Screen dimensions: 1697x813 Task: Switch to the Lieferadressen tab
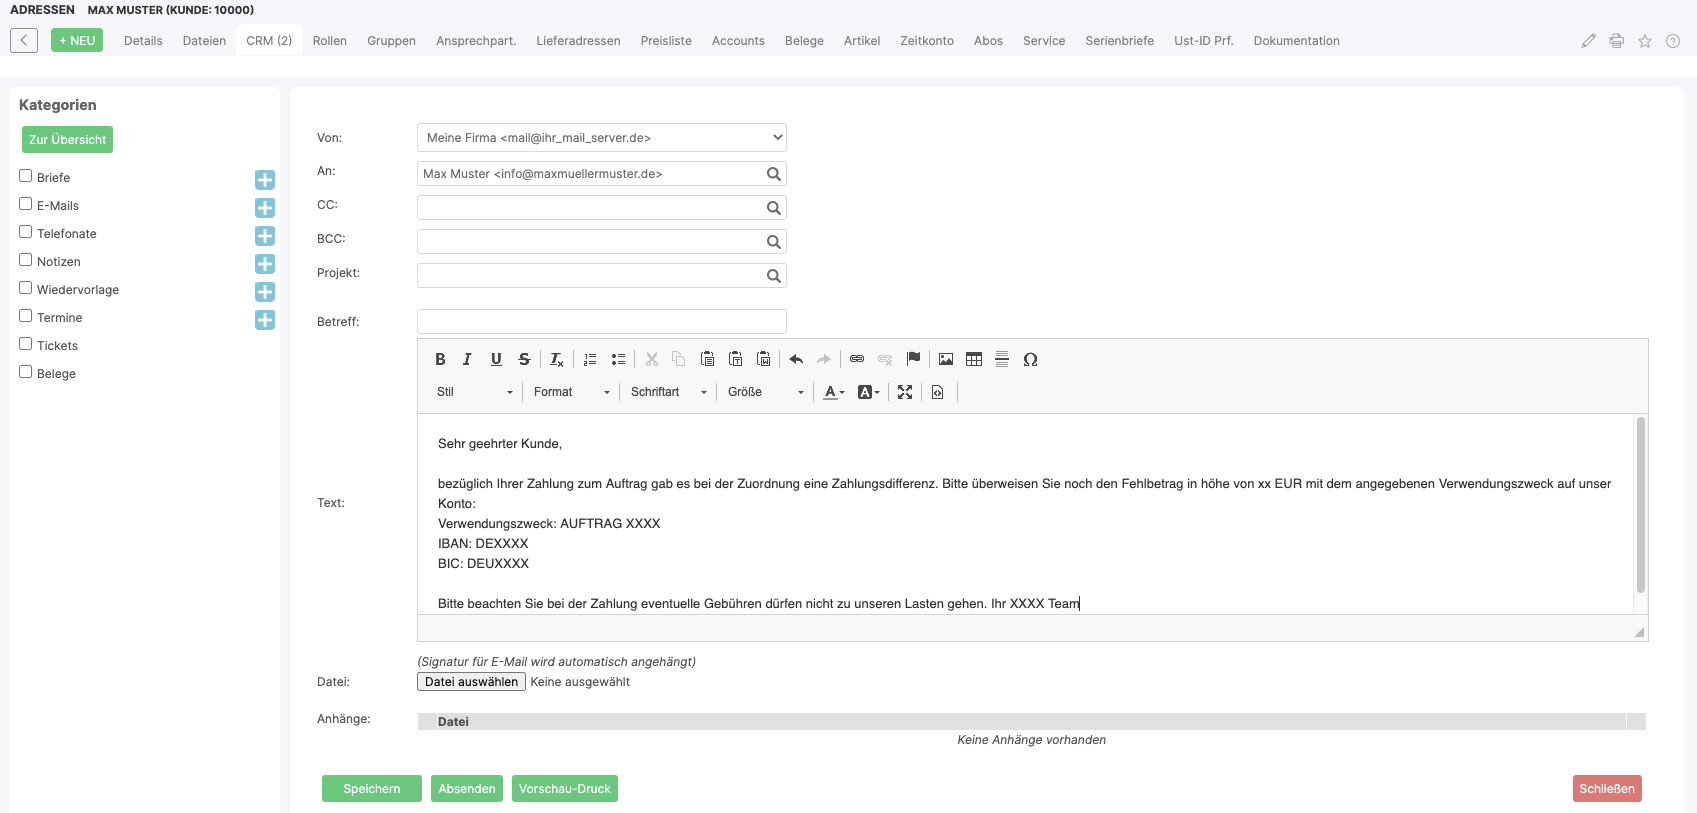pos(578,41)
